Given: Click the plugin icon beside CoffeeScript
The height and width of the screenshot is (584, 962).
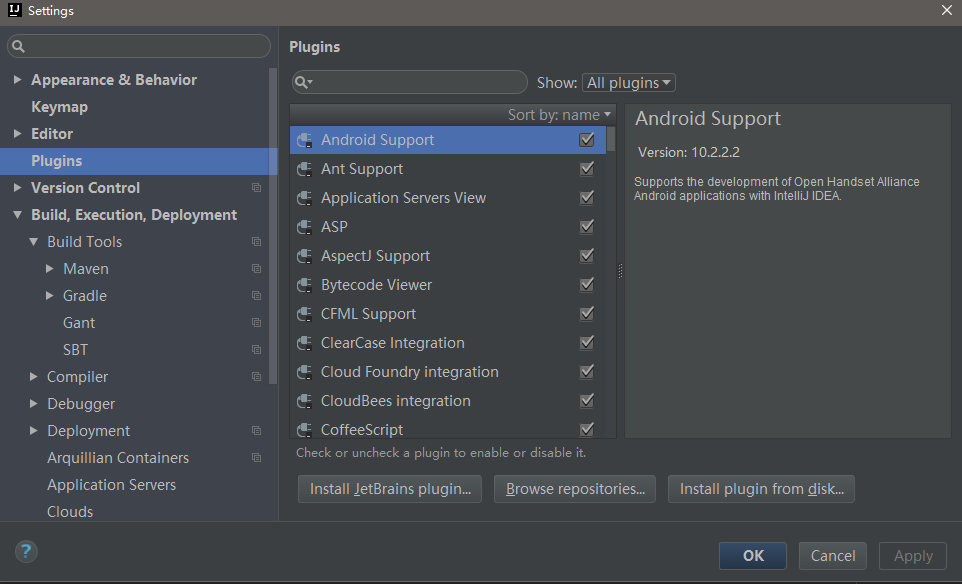Looking at the screenshot, I should (x=305, y=430).
